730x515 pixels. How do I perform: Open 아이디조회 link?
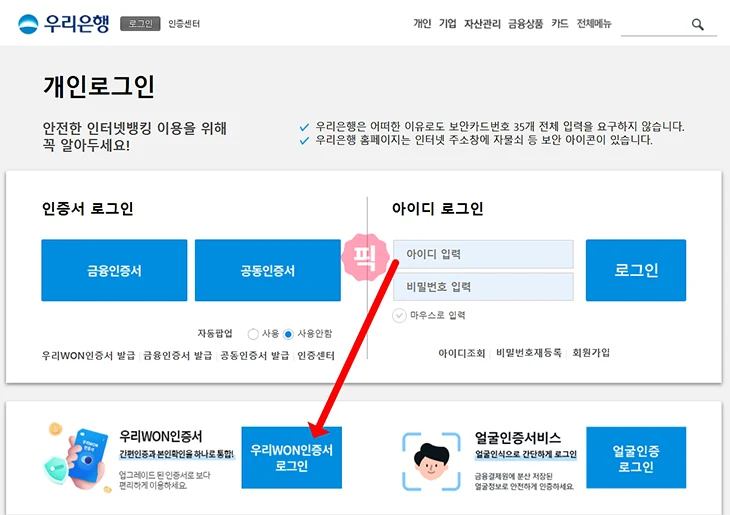point(461,353)
